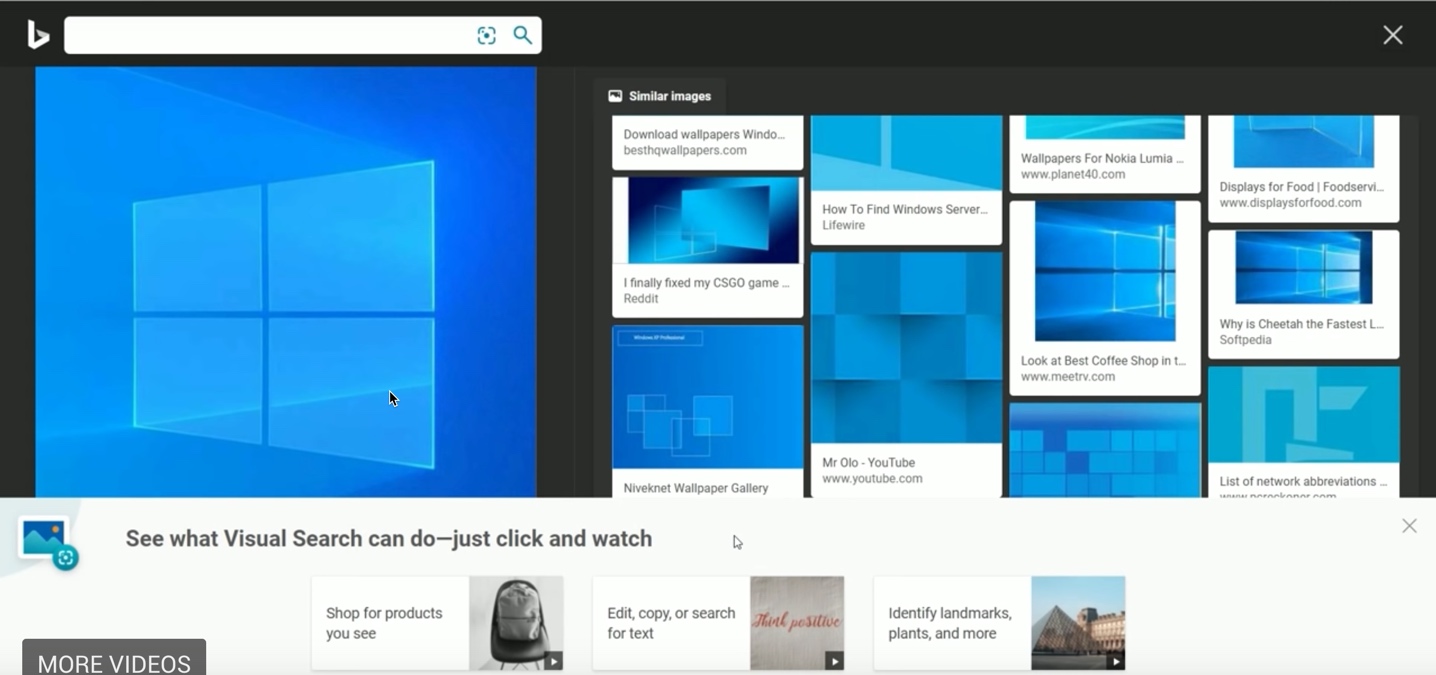Click the main Windows wallpaper image
This screenshot has width=1436, height=675.
pyautogui.click(x=286, y=282)
